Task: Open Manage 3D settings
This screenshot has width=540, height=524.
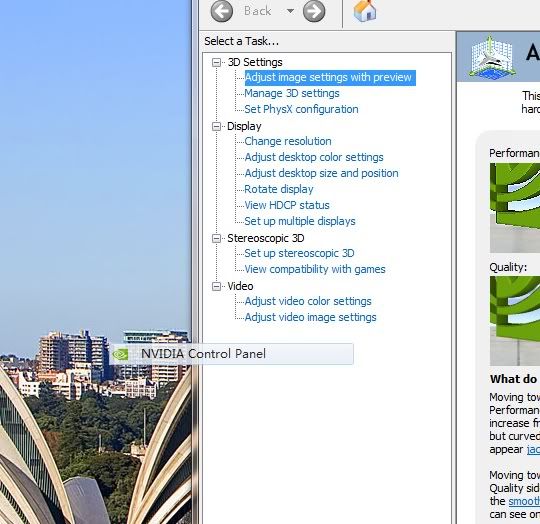Action: coord(292,93)
